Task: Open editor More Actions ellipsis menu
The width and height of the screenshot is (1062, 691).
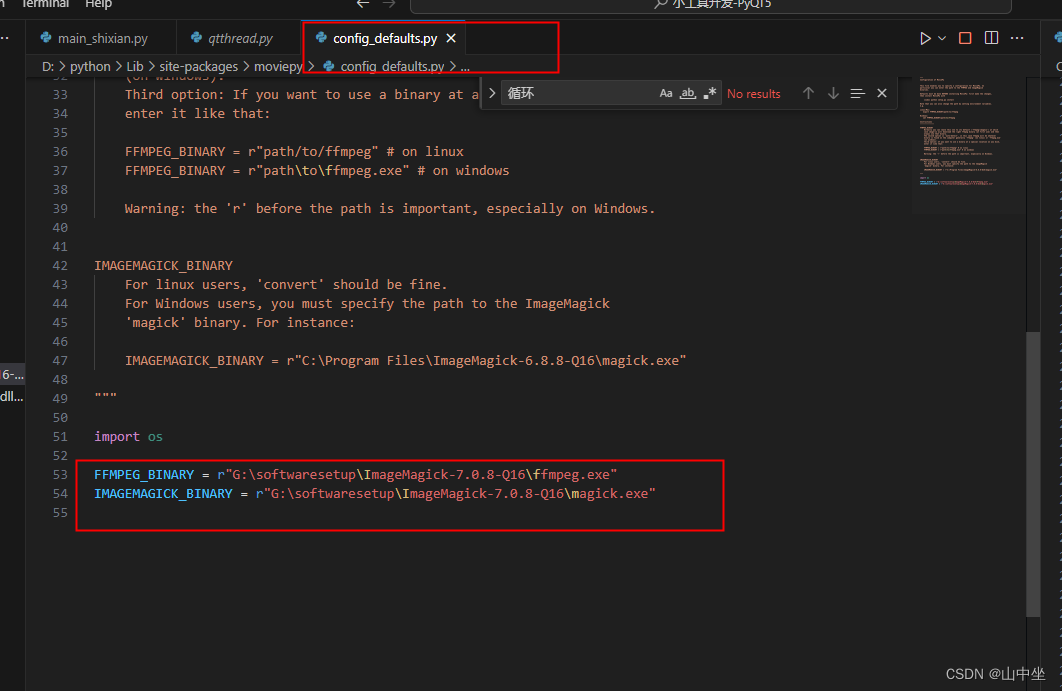Action: (x=1017, y=38)
